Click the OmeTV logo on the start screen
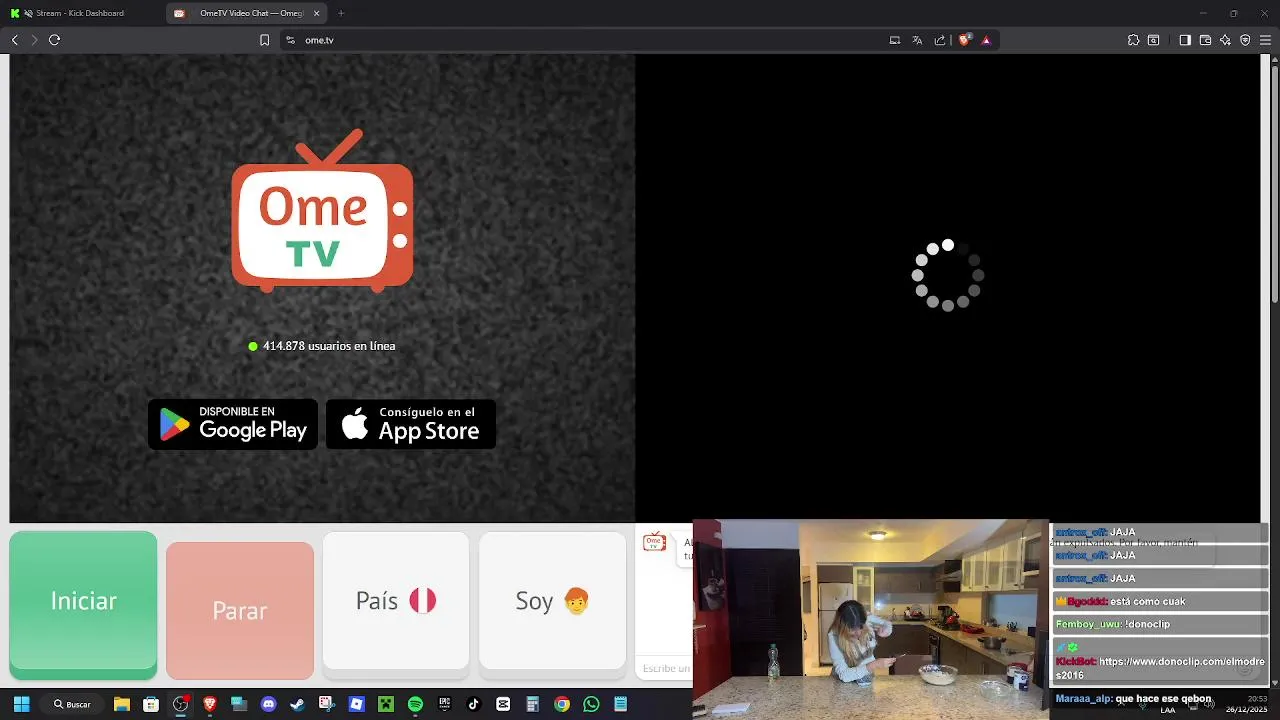The height and width of the screenshot is (720, 1280). pos(322,211)
